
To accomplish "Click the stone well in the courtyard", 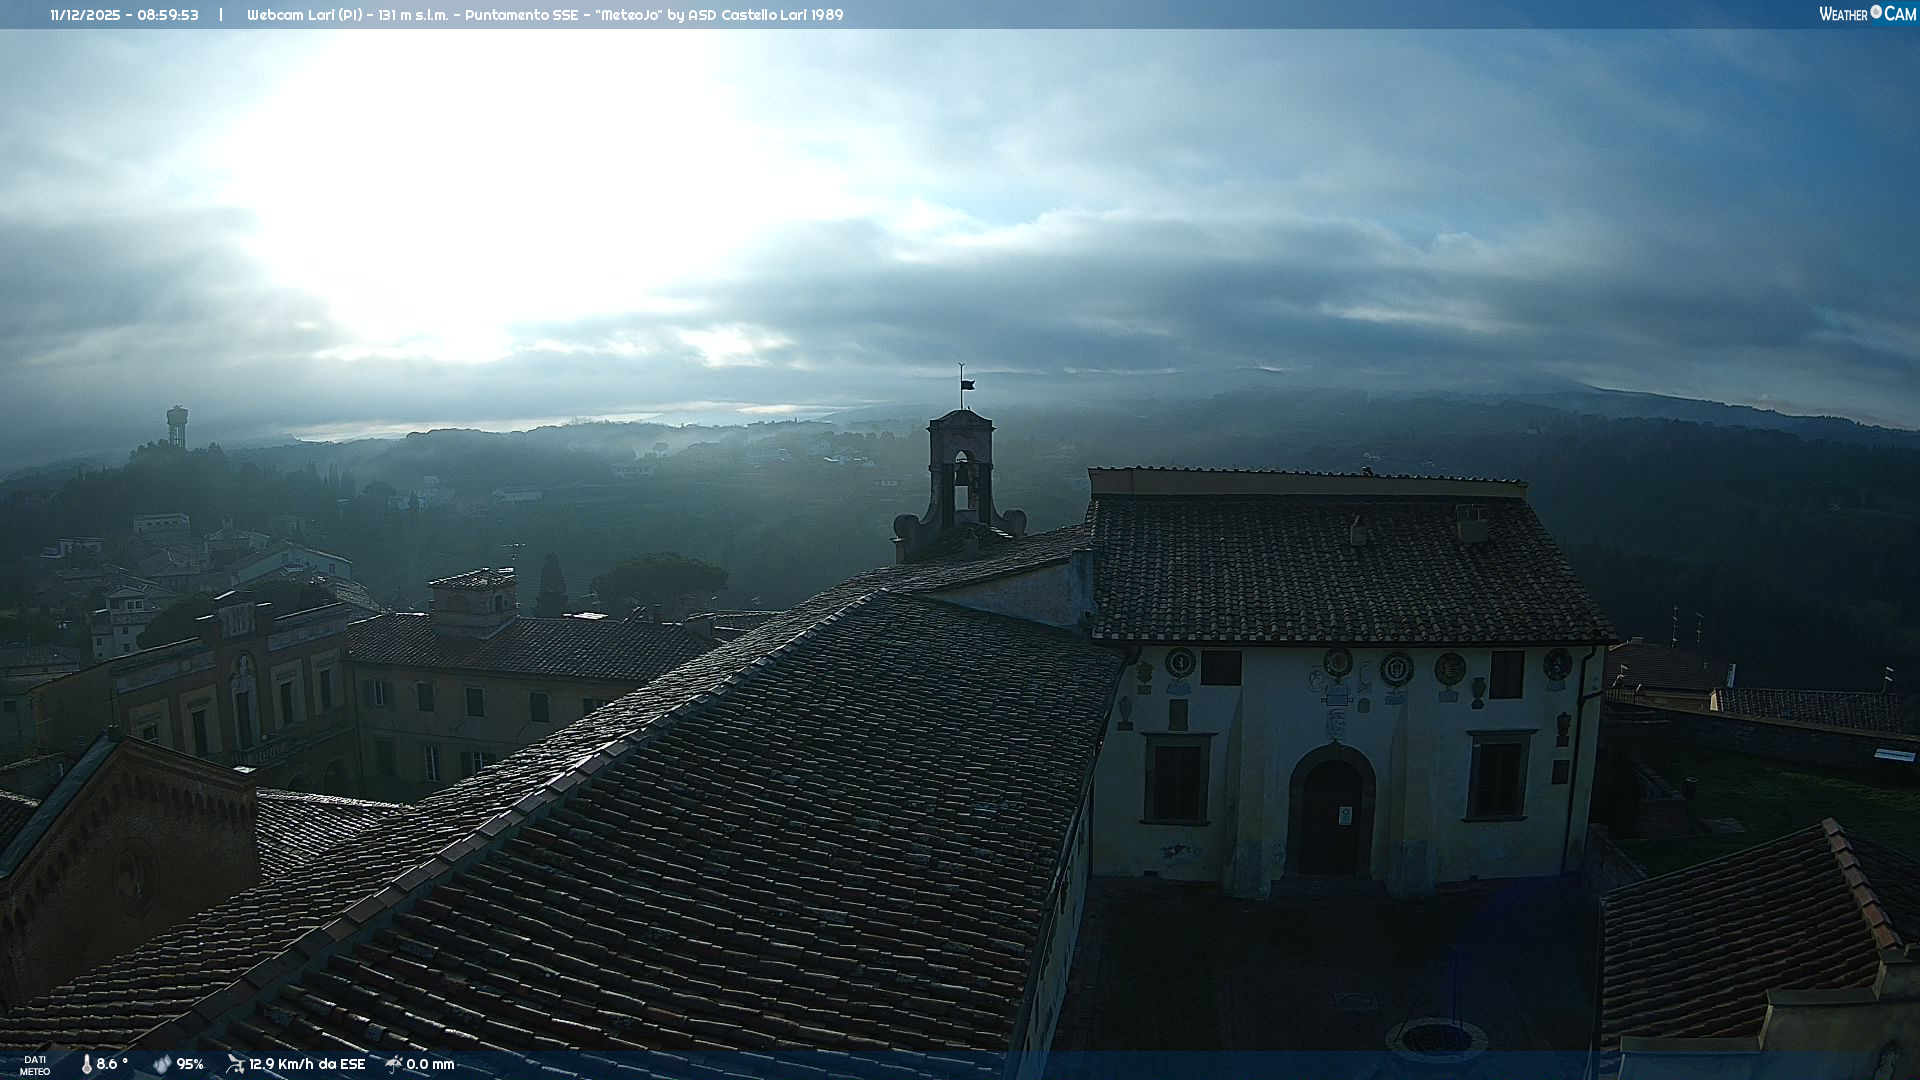I will (x=1436, y=1038).
